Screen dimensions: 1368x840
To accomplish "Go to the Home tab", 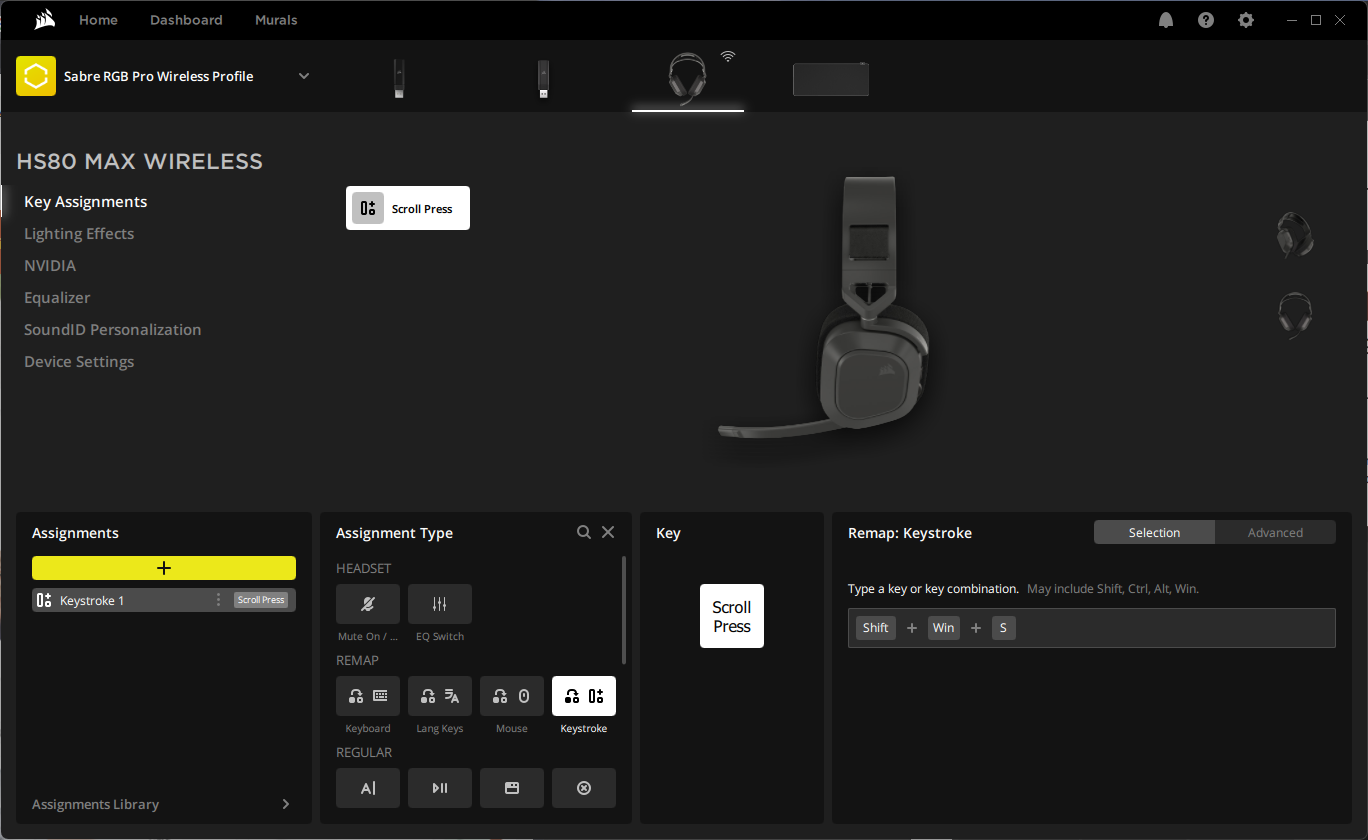I will pos(98,20).
